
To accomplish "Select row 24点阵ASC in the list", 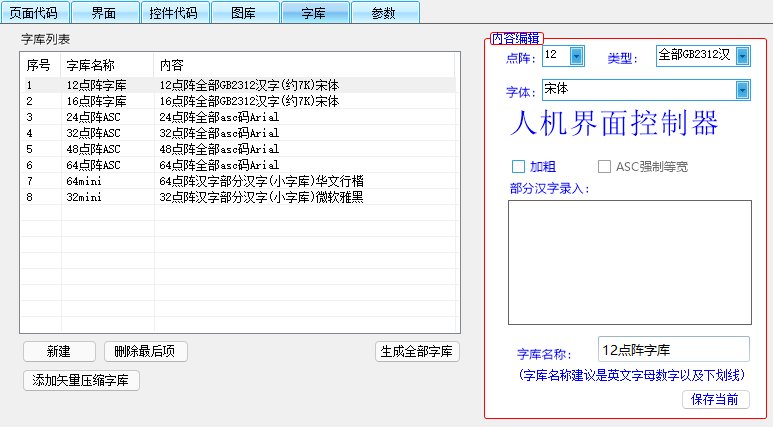I will point(240,117).
